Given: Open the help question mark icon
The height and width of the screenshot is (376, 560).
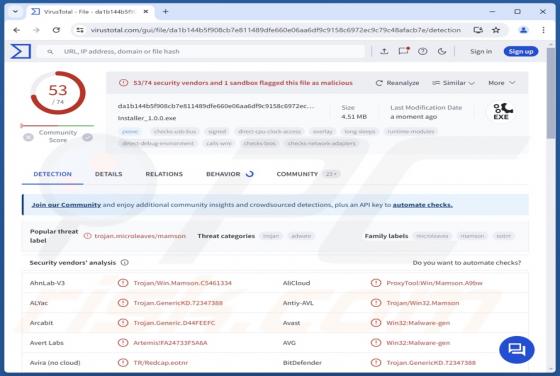Looking at the screenshot, I should [x=422, y=51].
